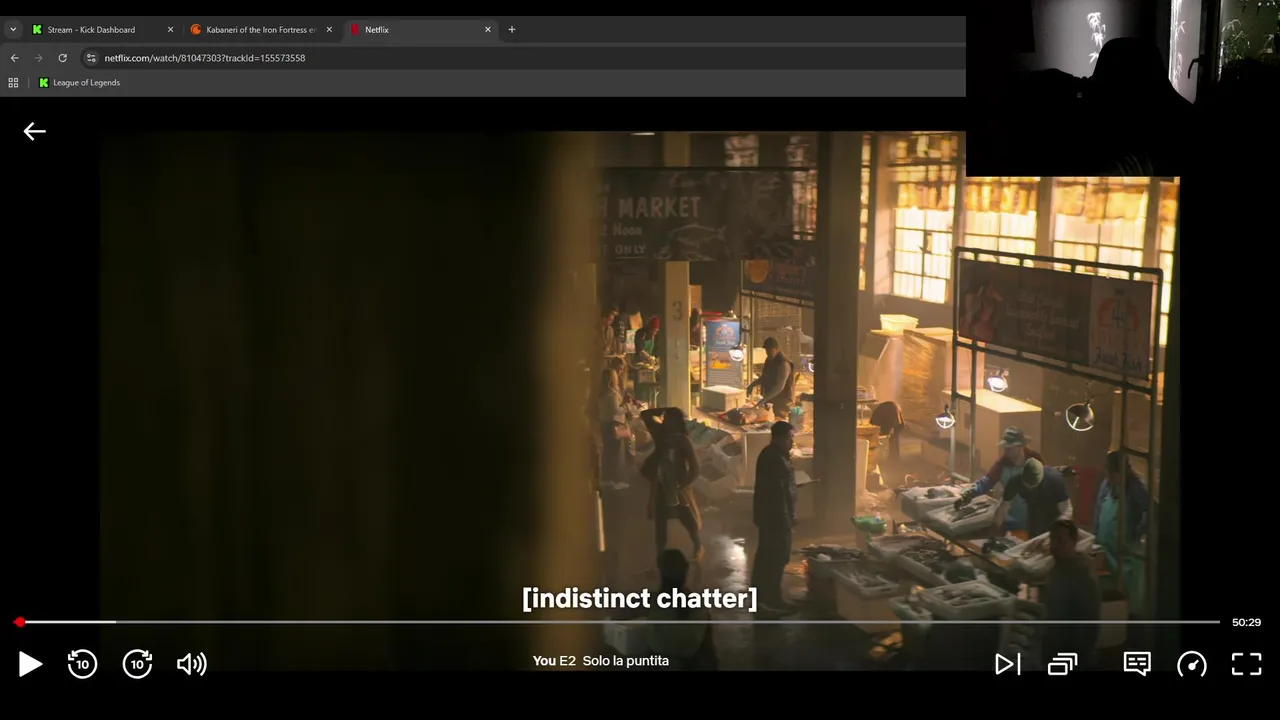Open playback speed control
This screenshot has width=1280, height=720.
click(x=1192, y=664)
